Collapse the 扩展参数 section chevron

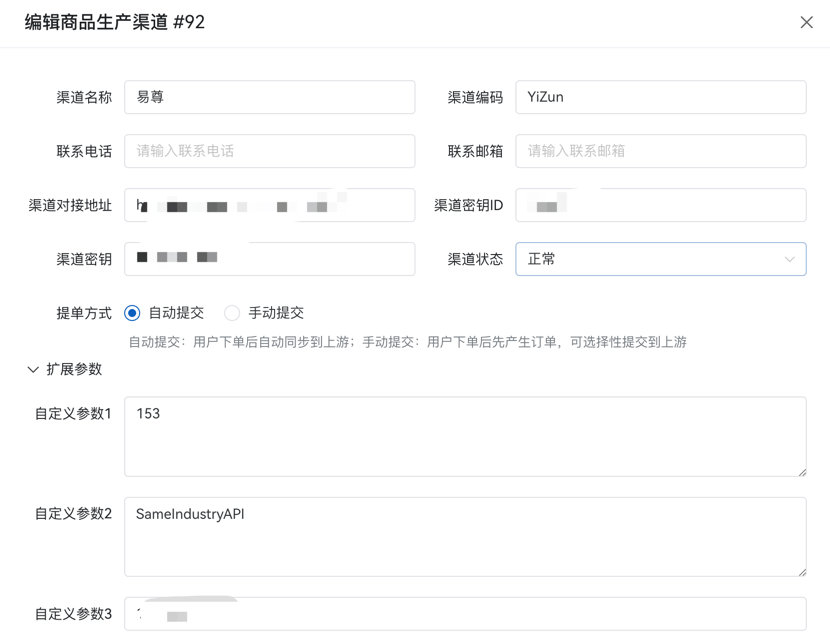[33, 370]
